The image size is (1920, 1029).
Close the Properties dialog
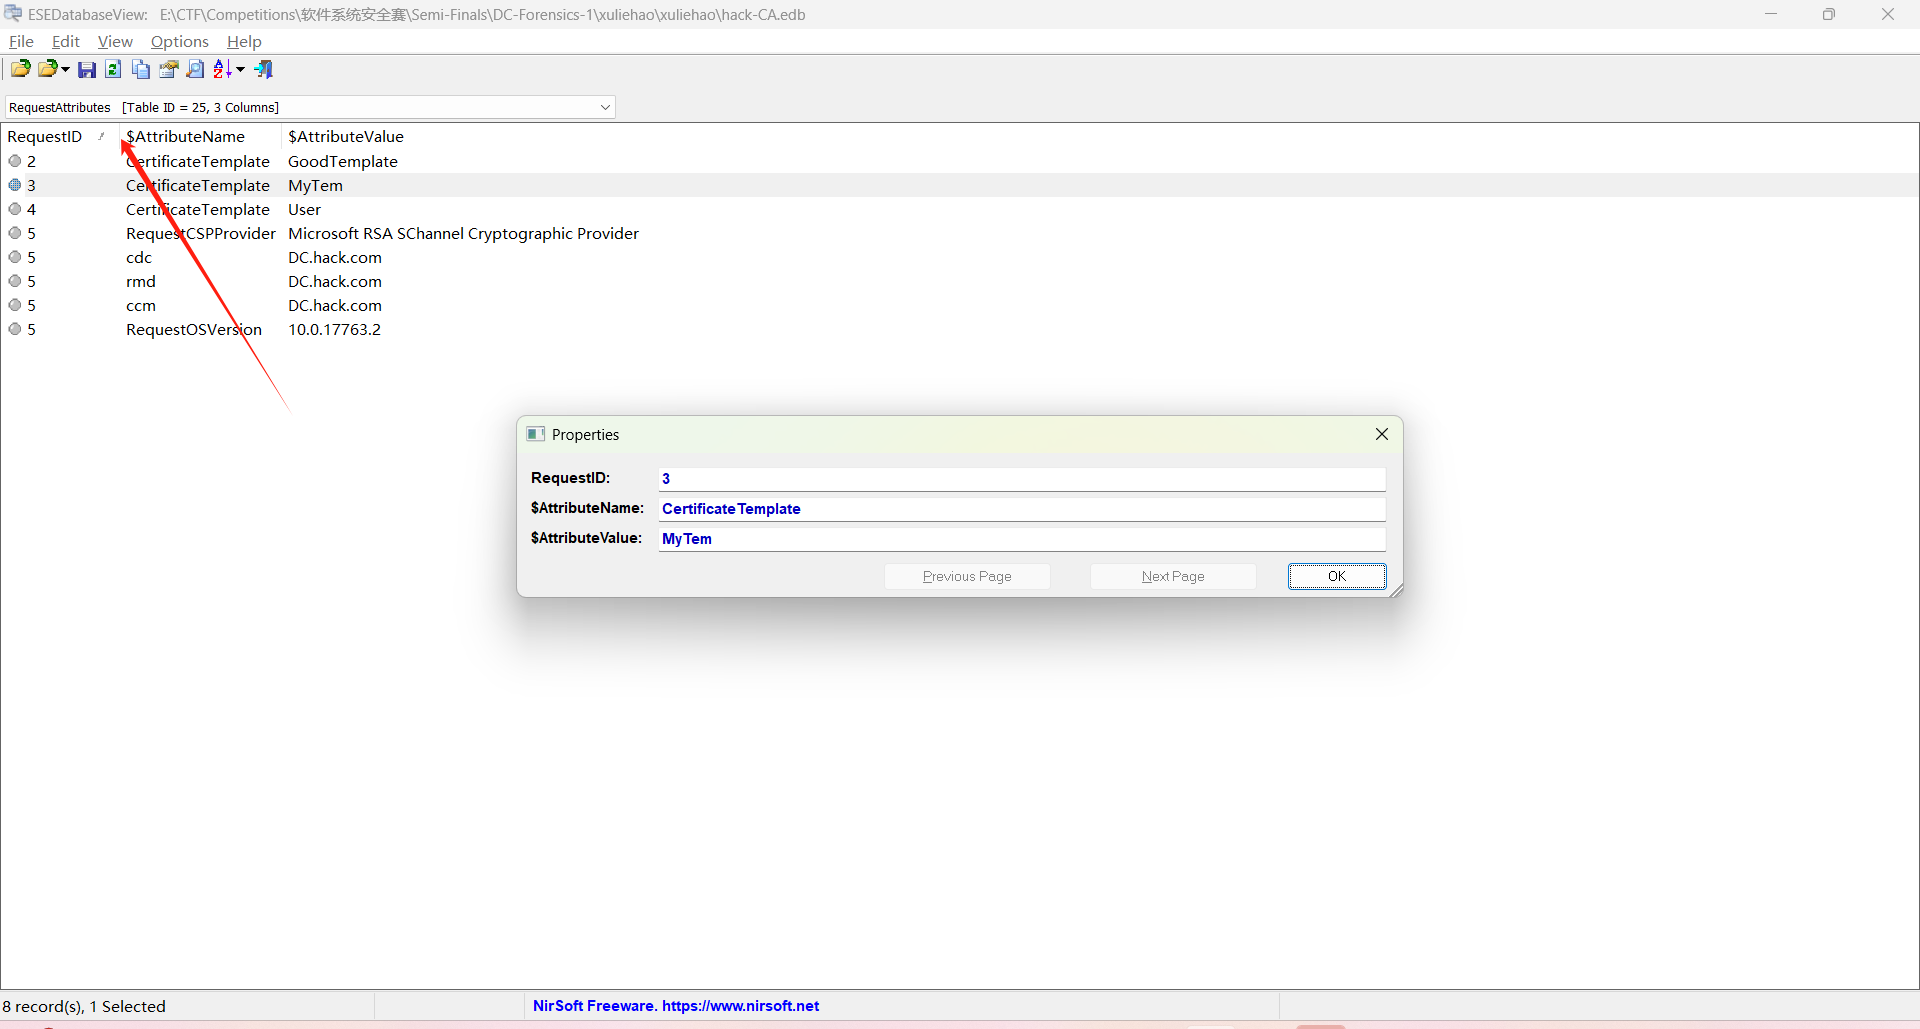1381,434
